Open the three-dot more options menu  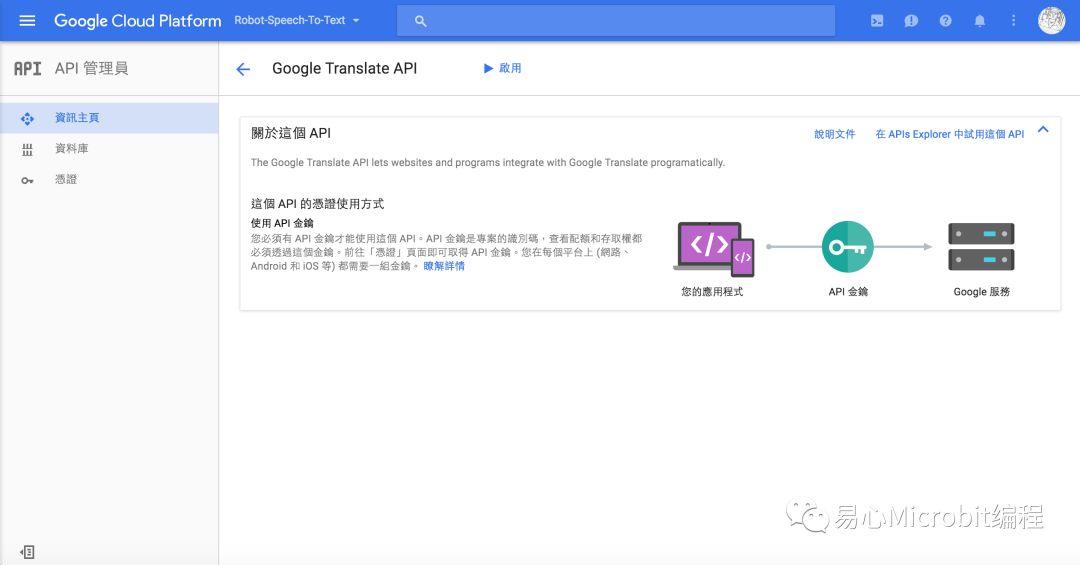point(1013,21)
